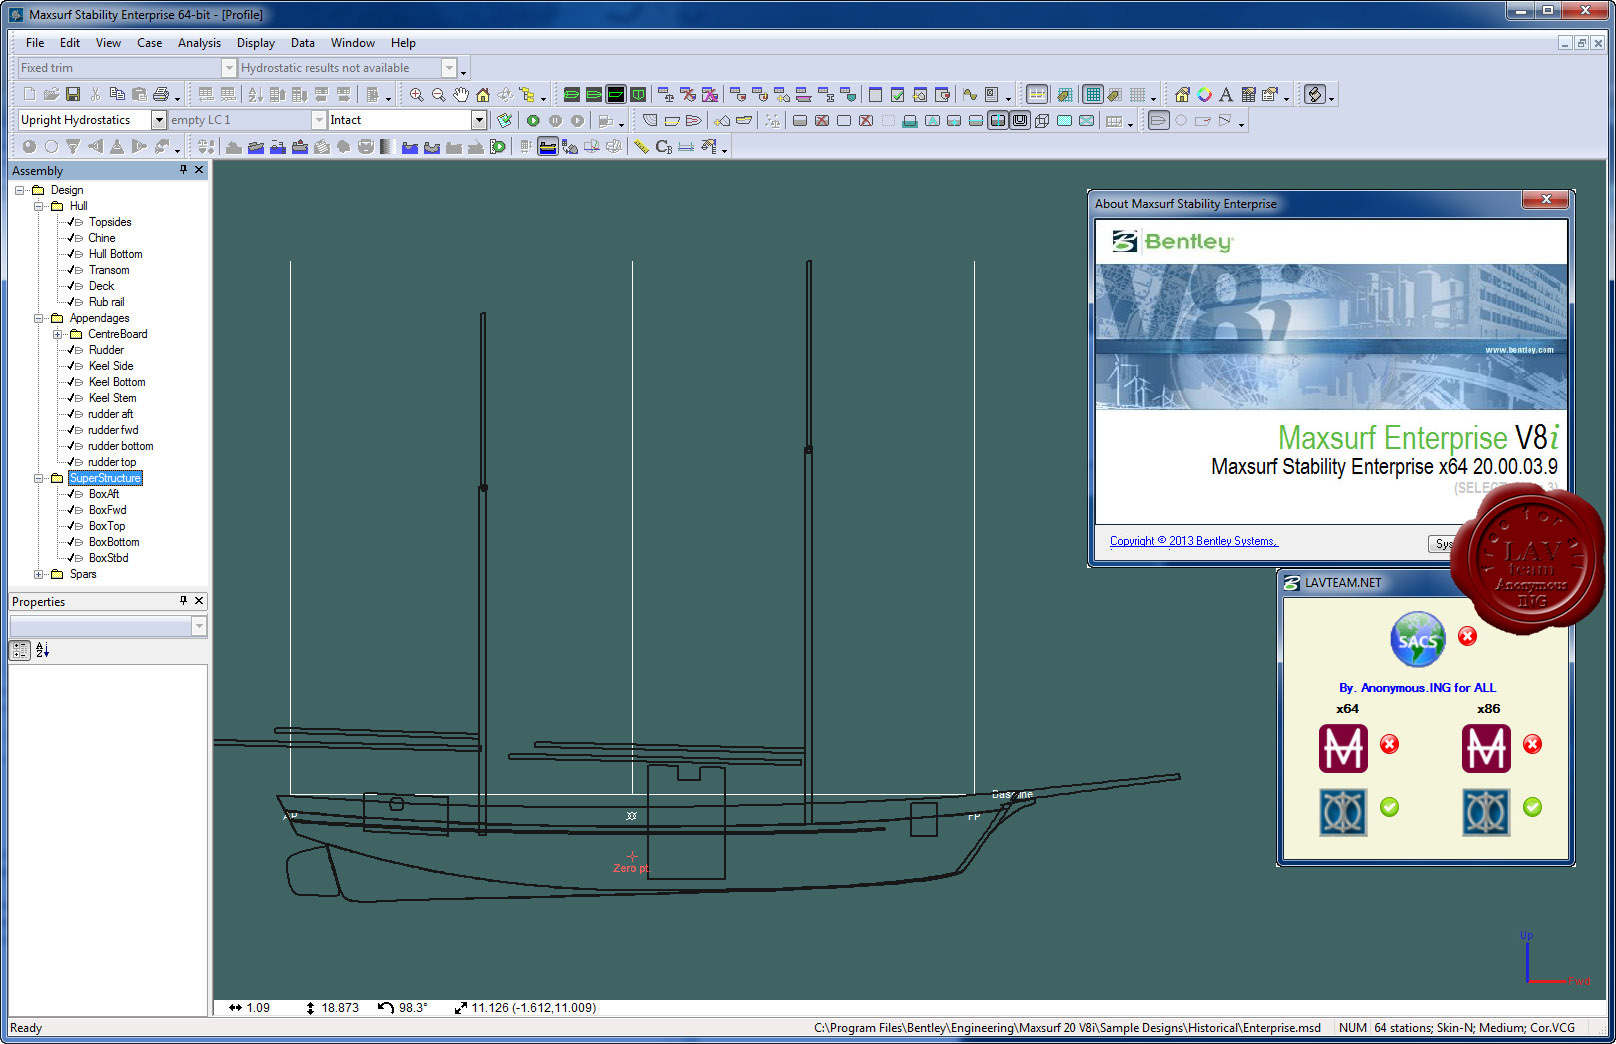Click the SACS globe icon in the LAVTEAM window
The image size is (1616, 1044).
[x=1417, y=640]
